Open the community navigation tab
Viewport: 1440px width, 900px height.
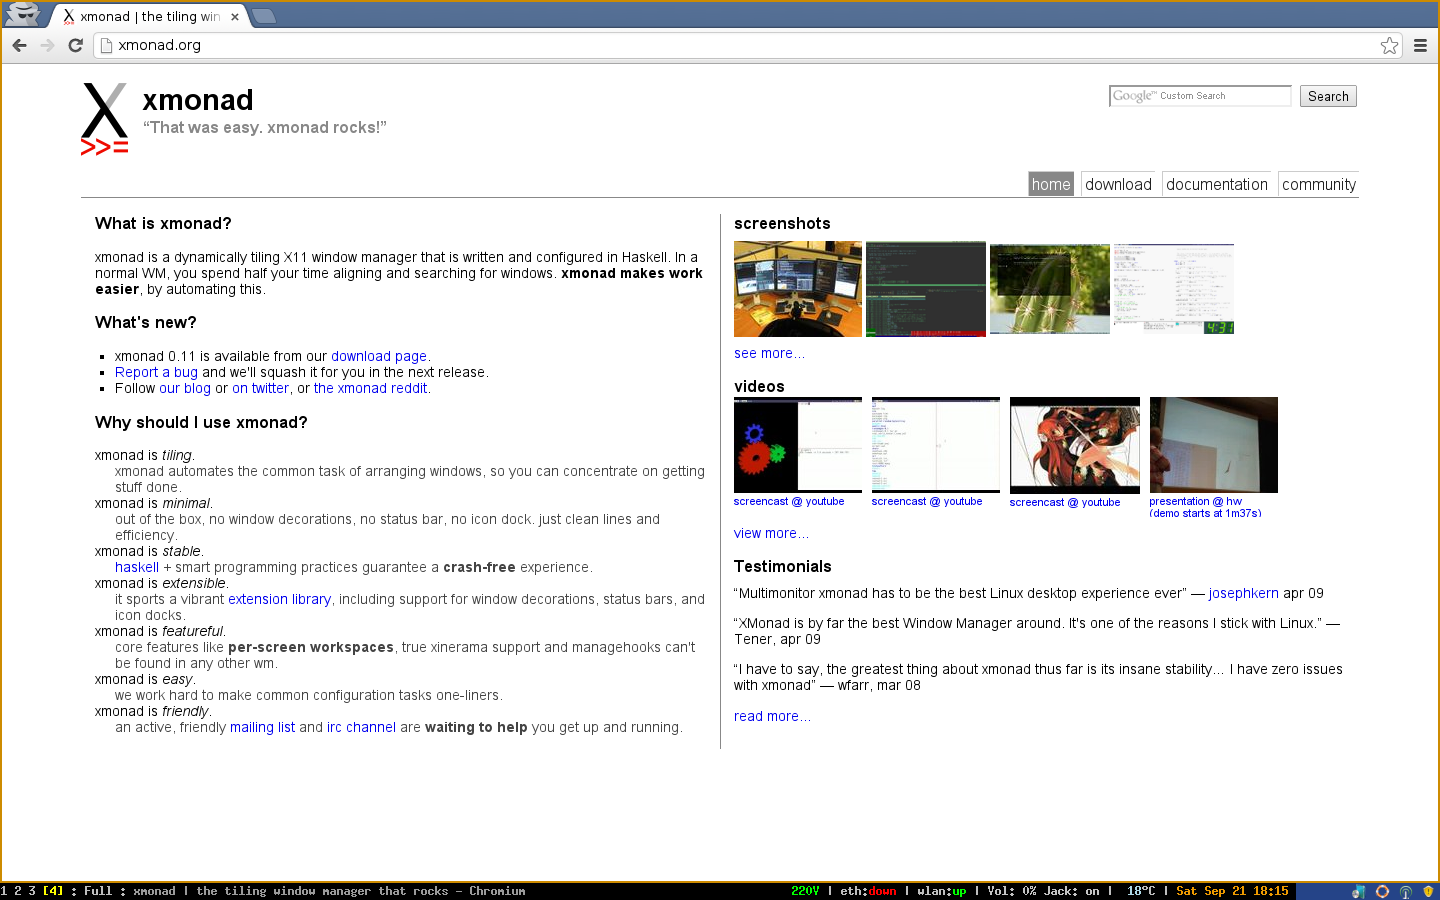click(1319, 184)
